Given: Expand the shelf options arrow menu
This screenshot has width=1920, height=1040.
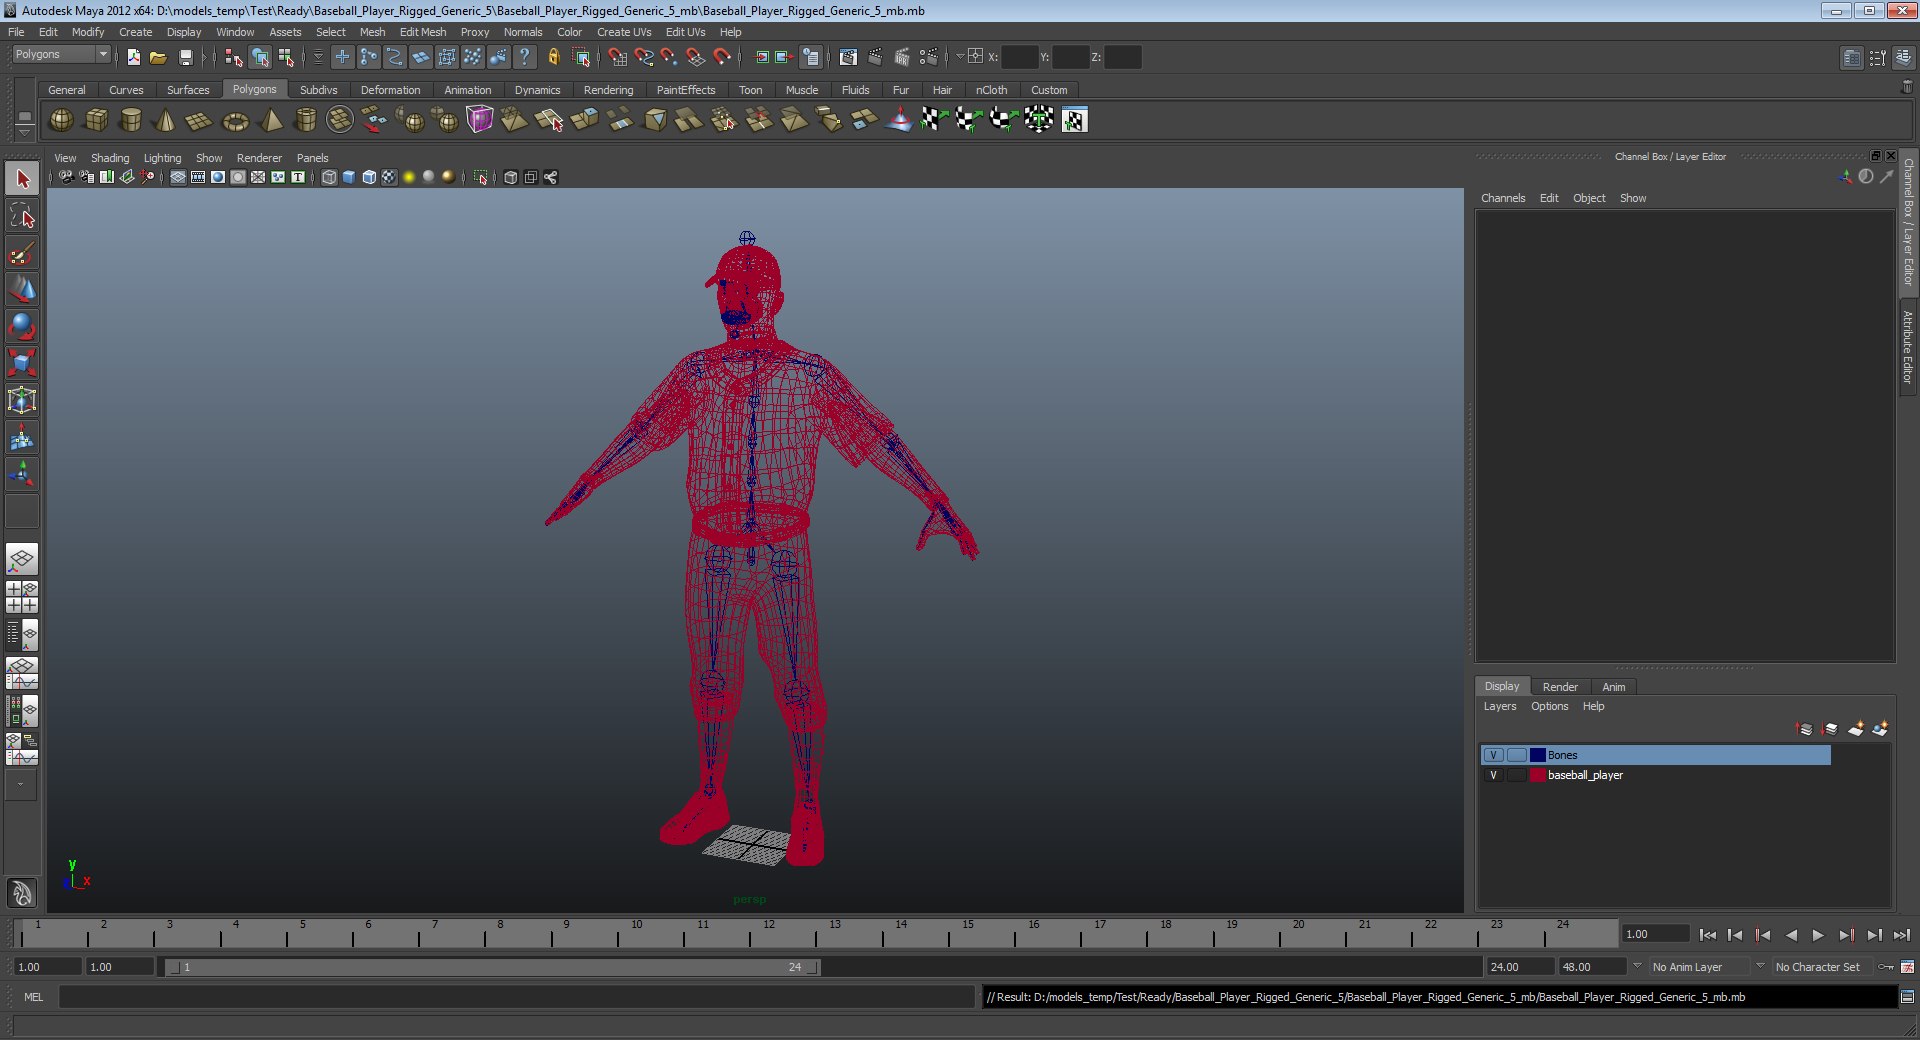Looking at the screenshot, I should pos(25,133).
